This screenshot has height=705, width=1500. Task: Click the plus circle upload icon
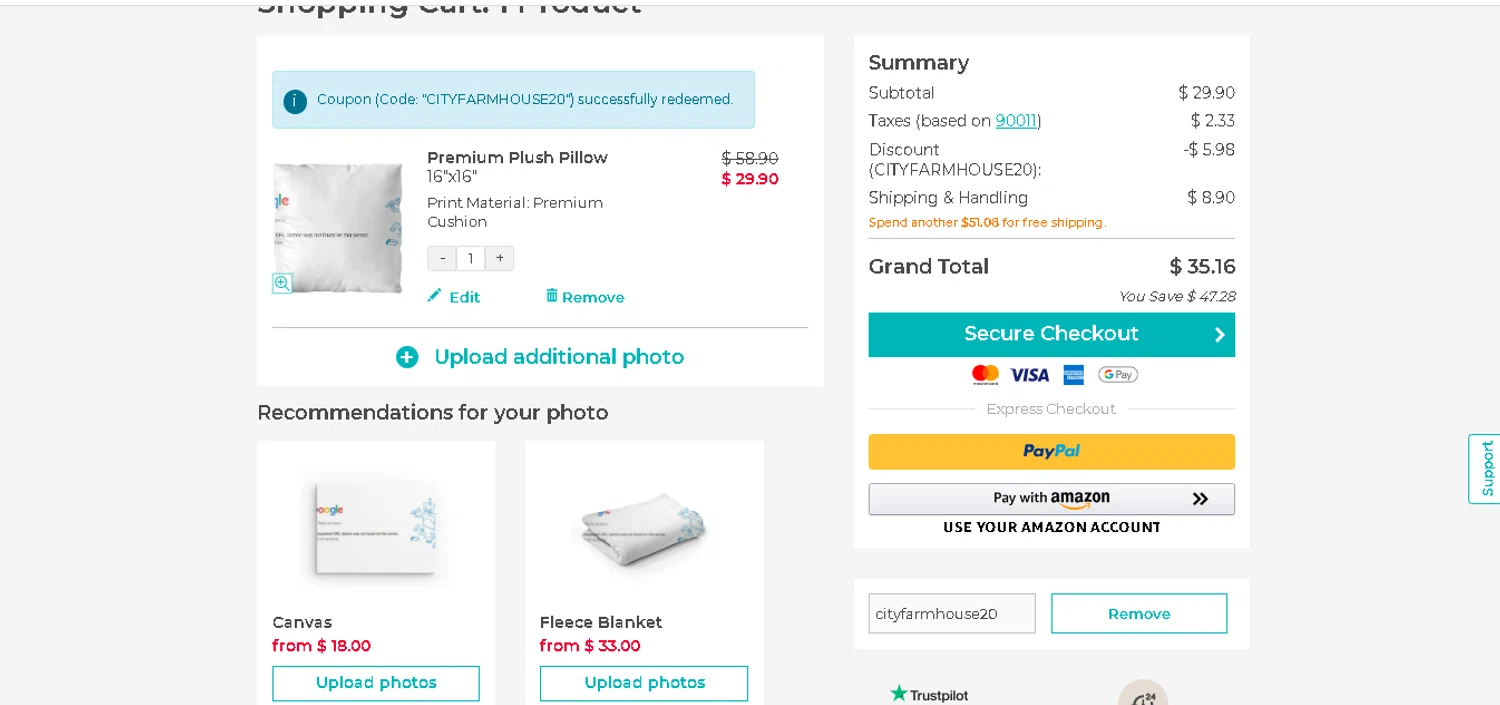pyautogui.click(x=407, y=357)
